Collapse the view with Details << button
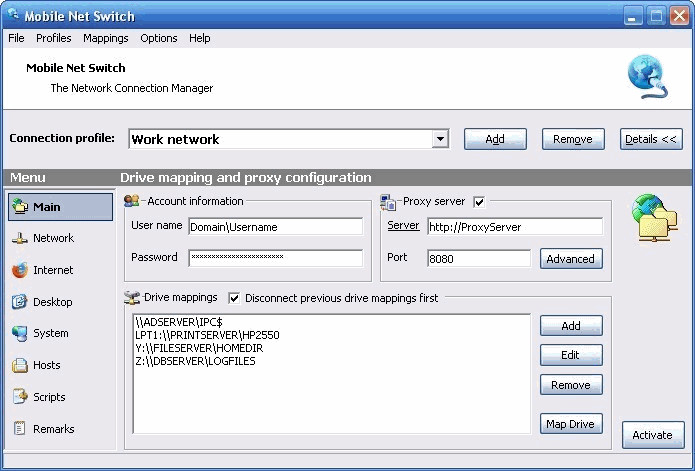The width and height of the screenshot is (695, 471). click(651, 139)
